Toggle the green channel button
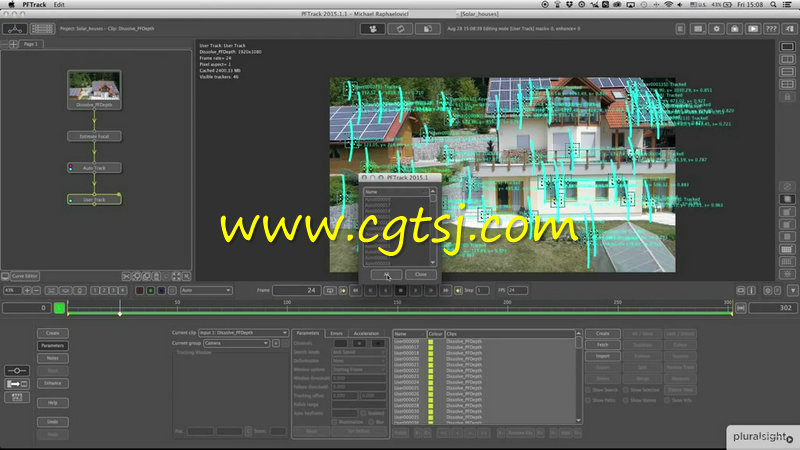Viewport: 800px width, 450px height. (x=151, y=290)
